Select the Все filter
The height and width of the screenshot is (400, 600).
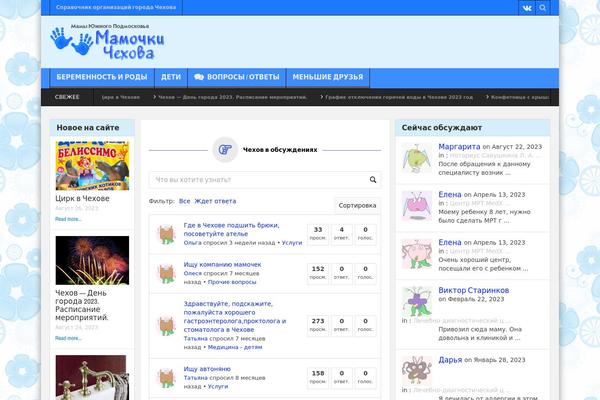[184, 201]
